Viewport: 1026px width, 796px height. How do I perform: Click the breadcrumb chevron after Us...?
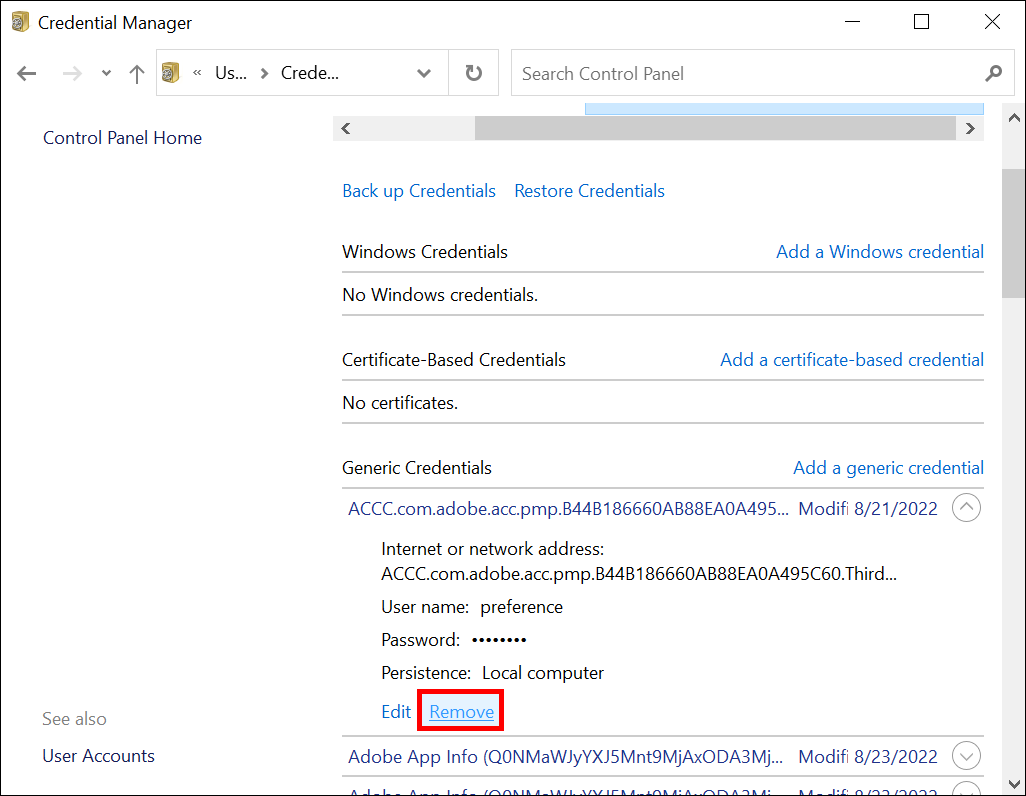264,73
